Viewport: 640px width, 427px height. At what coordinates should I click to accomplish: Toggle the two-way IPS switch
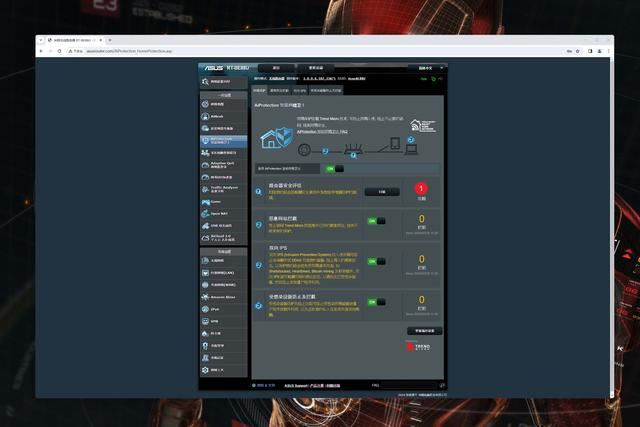pos(376,261)
